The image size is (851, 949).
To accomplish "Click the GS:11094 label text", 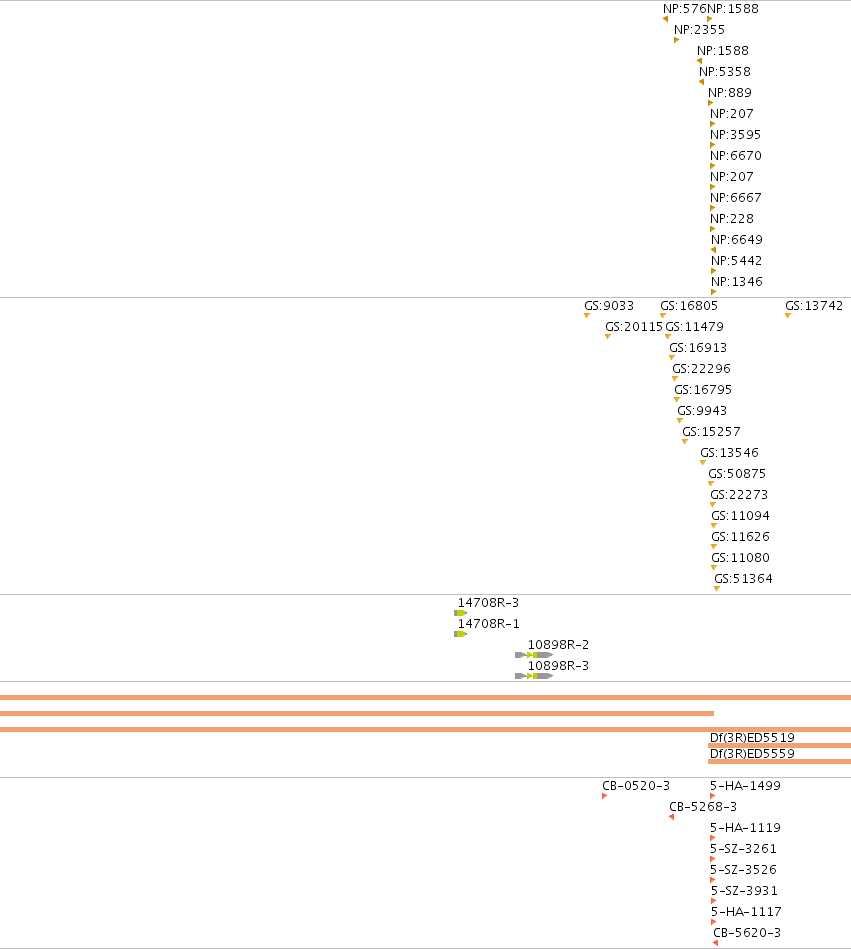I will click(740, 516).
